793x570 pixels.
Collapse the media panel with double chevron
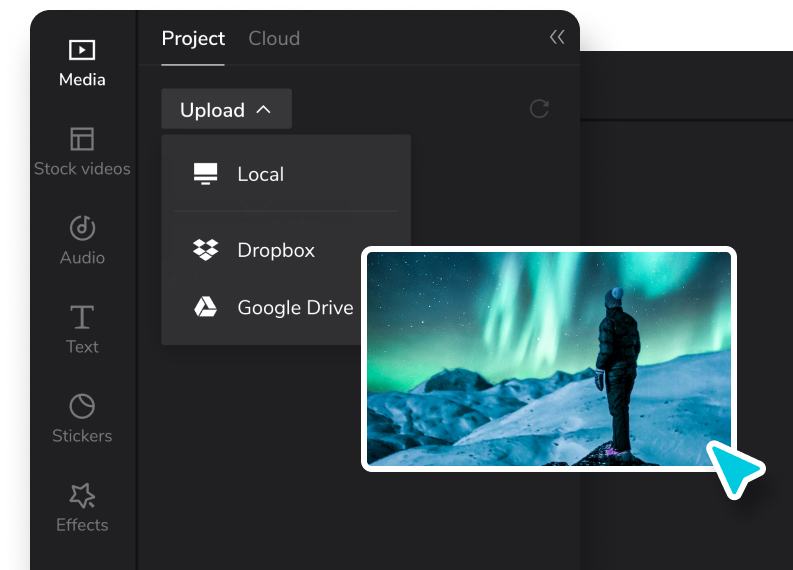[x=557, y=38]
